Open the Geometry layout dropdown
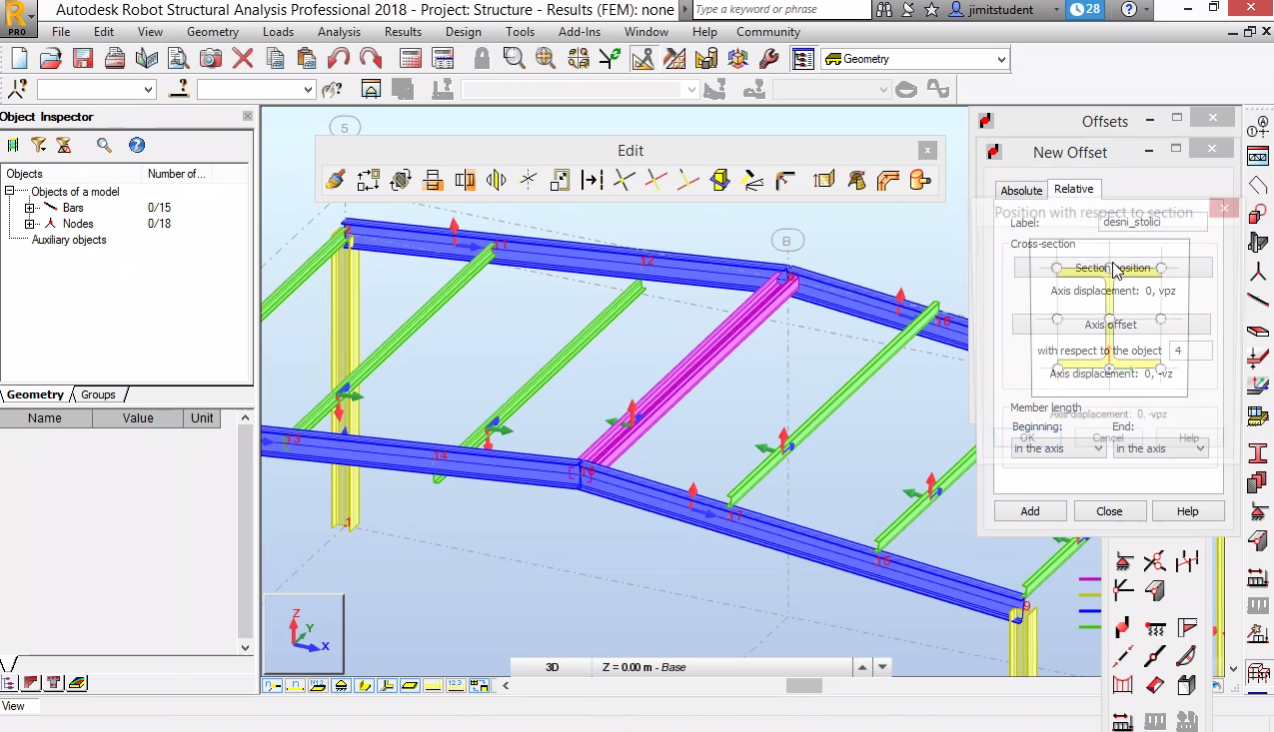1274x732 pixels. coord(1001,59)
